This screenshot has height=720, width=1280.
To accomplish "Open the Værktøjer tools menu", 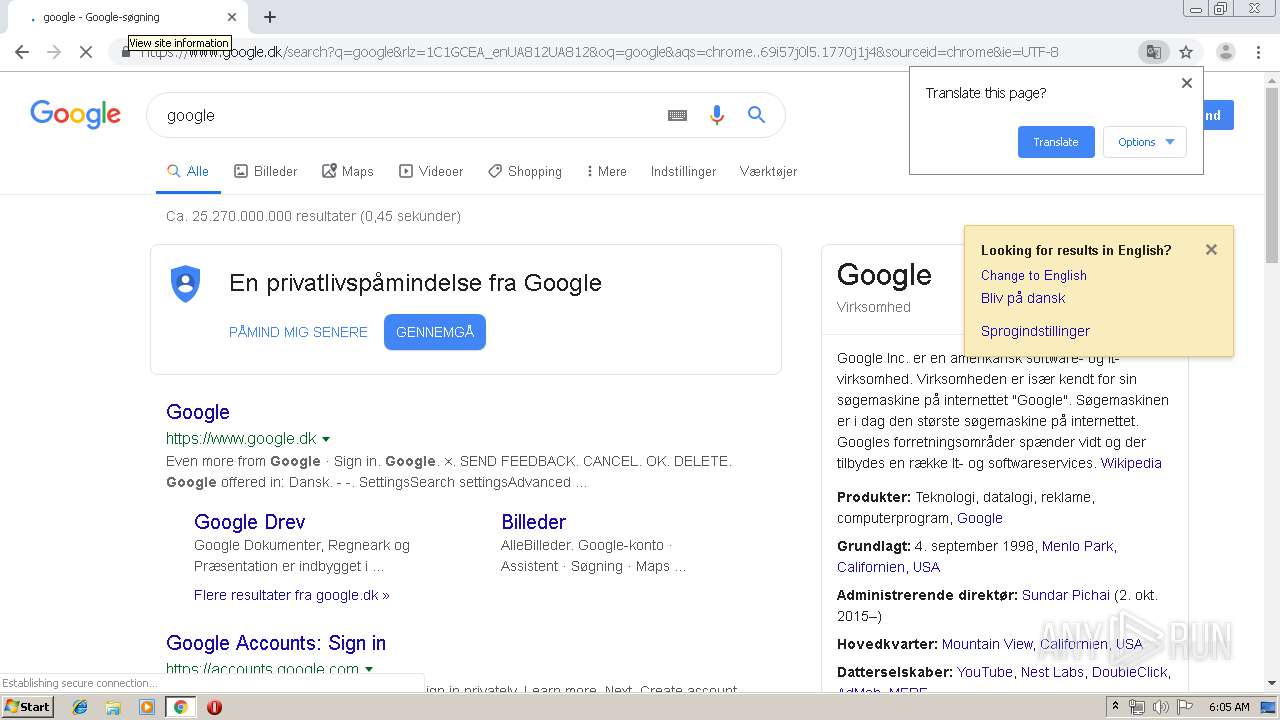I will 768,171.
